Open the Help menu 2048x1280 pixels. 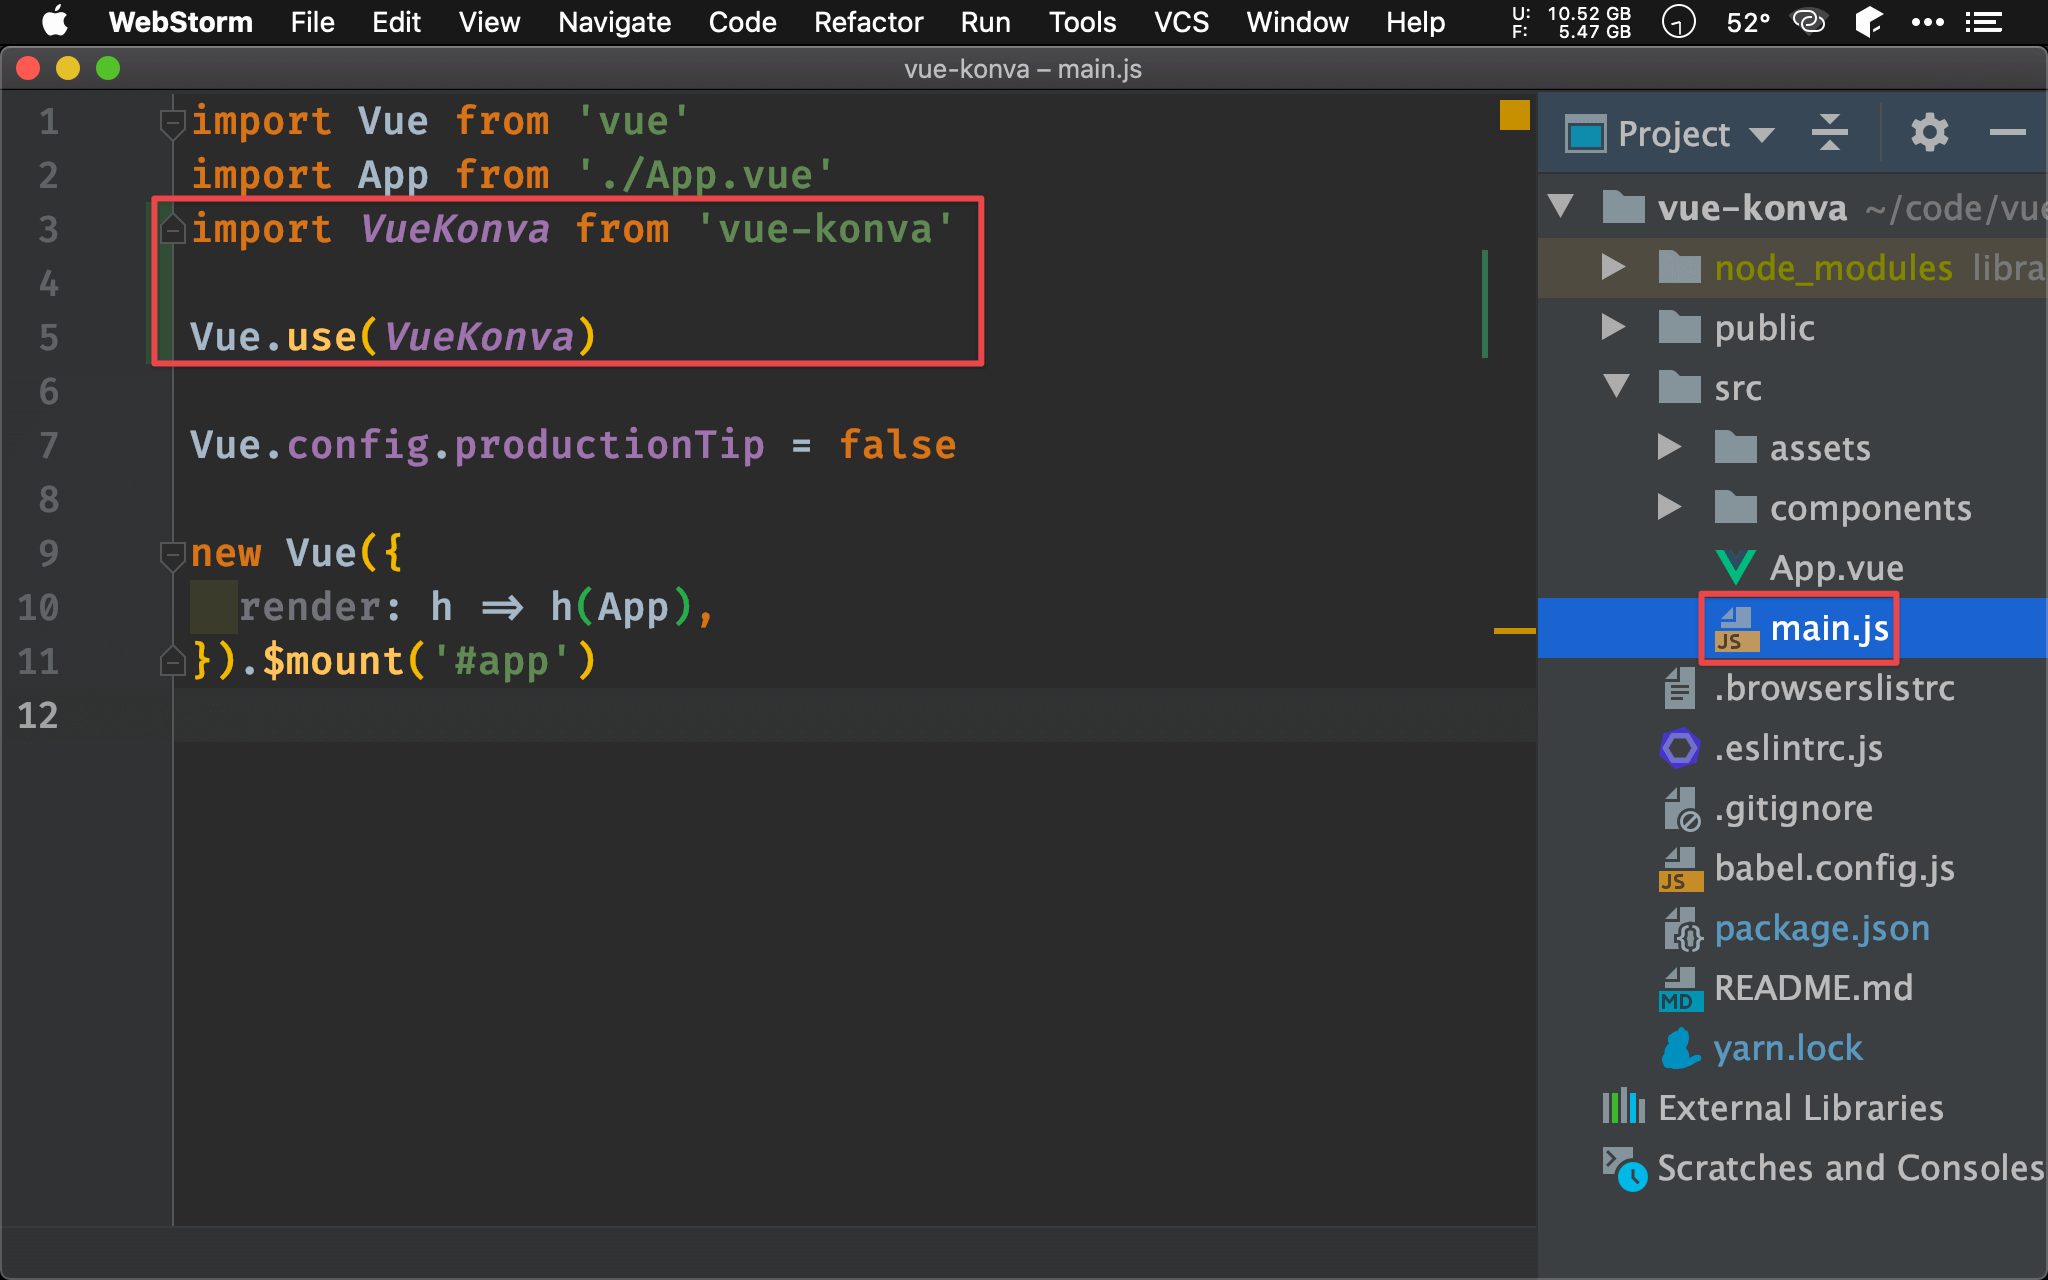point(1415,22)
